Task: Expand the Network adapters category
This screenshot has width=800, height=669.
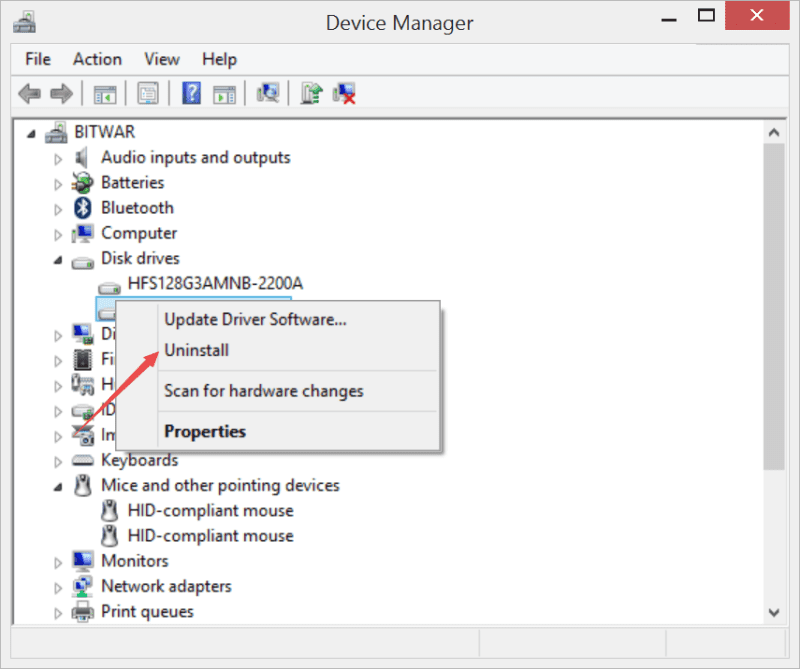Action: (x=58, y=588)
